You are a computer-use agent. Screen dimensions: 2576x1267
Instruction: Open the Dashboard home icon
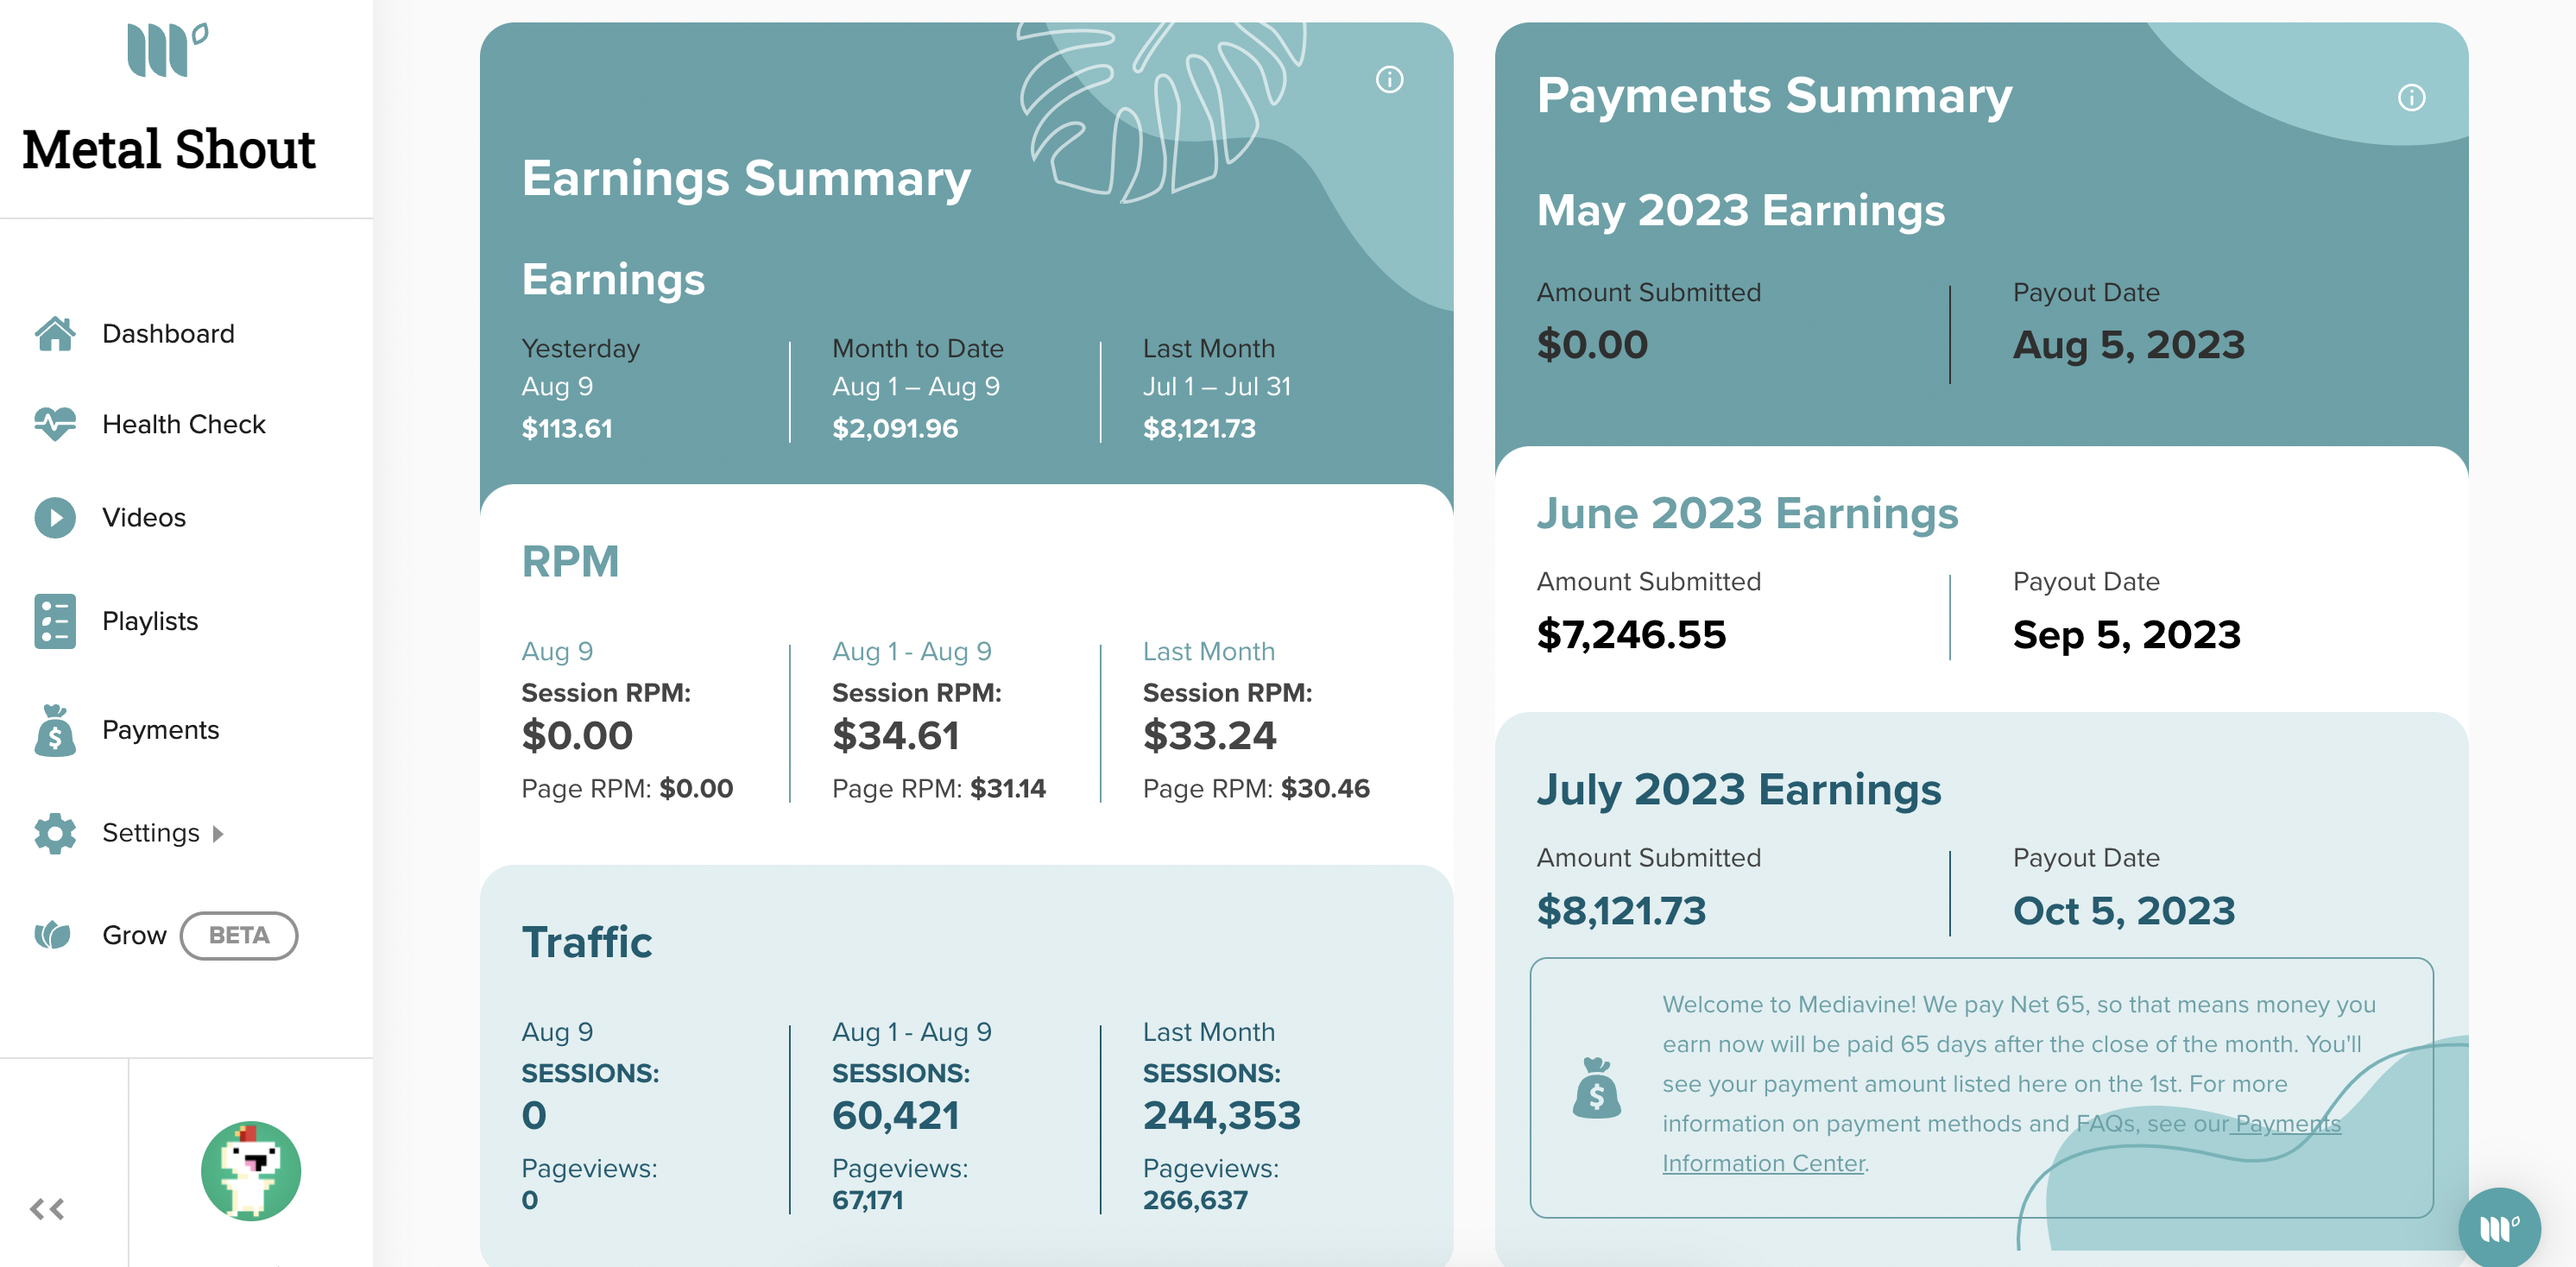tap(55, 334)
